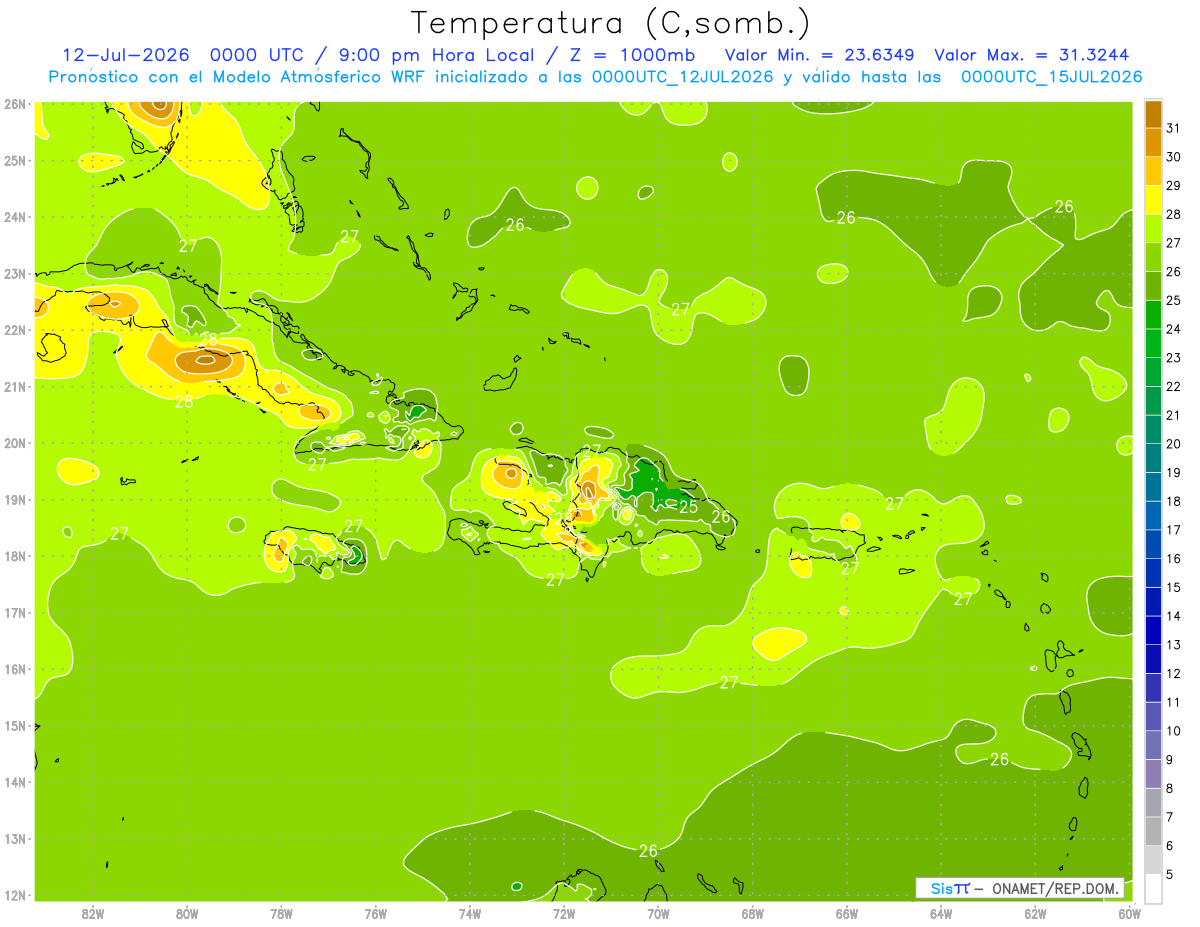Click the '66W' longitude axis label
This screenshot has width=1200, height=927.
847,913
